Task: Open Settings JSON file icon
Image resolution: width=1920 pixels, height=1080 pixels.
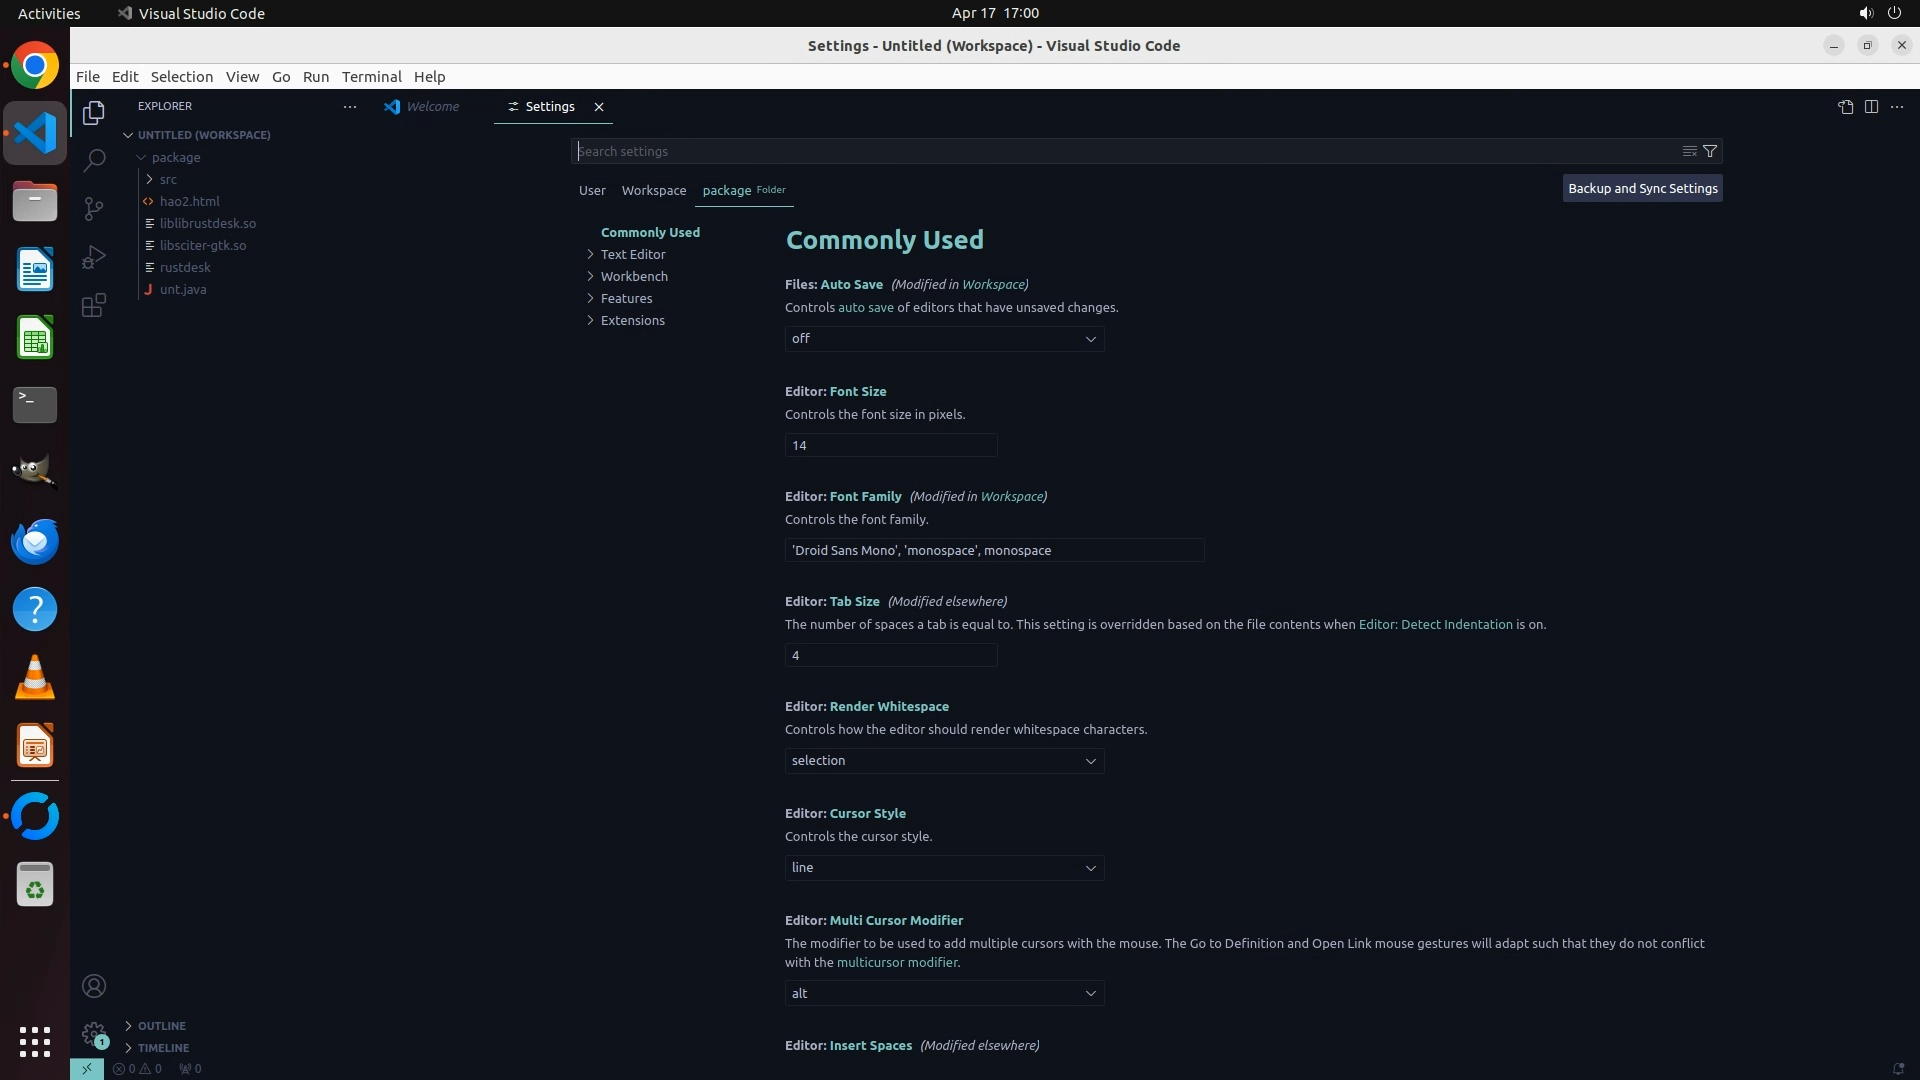Action: point(1845,107)
